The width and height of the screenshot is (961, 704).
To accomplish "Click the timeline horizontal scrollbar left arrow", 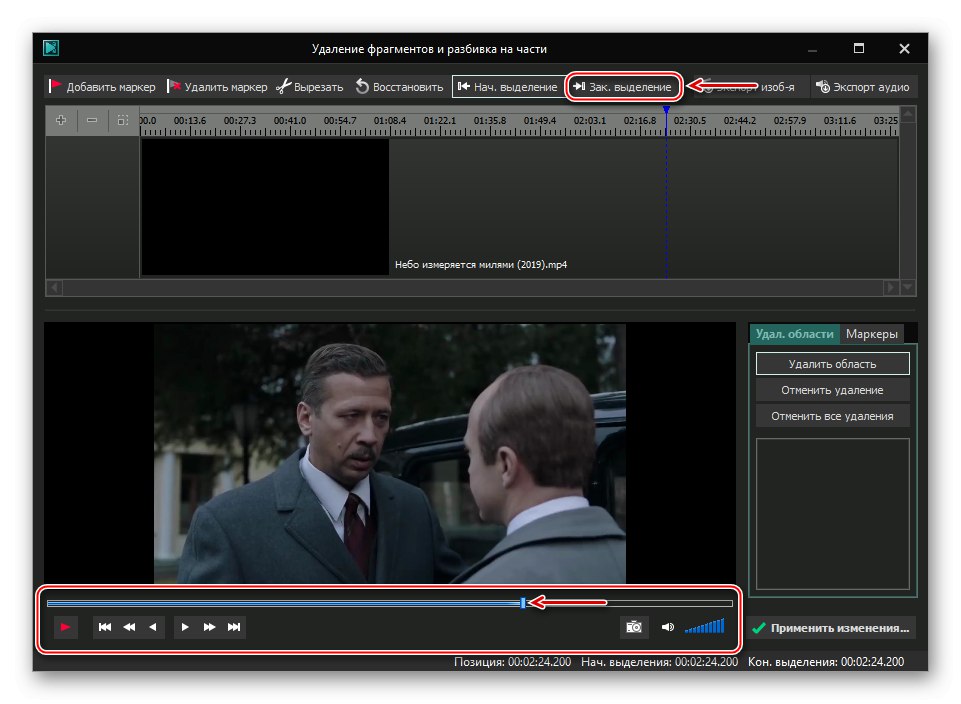I will (54, 287).
